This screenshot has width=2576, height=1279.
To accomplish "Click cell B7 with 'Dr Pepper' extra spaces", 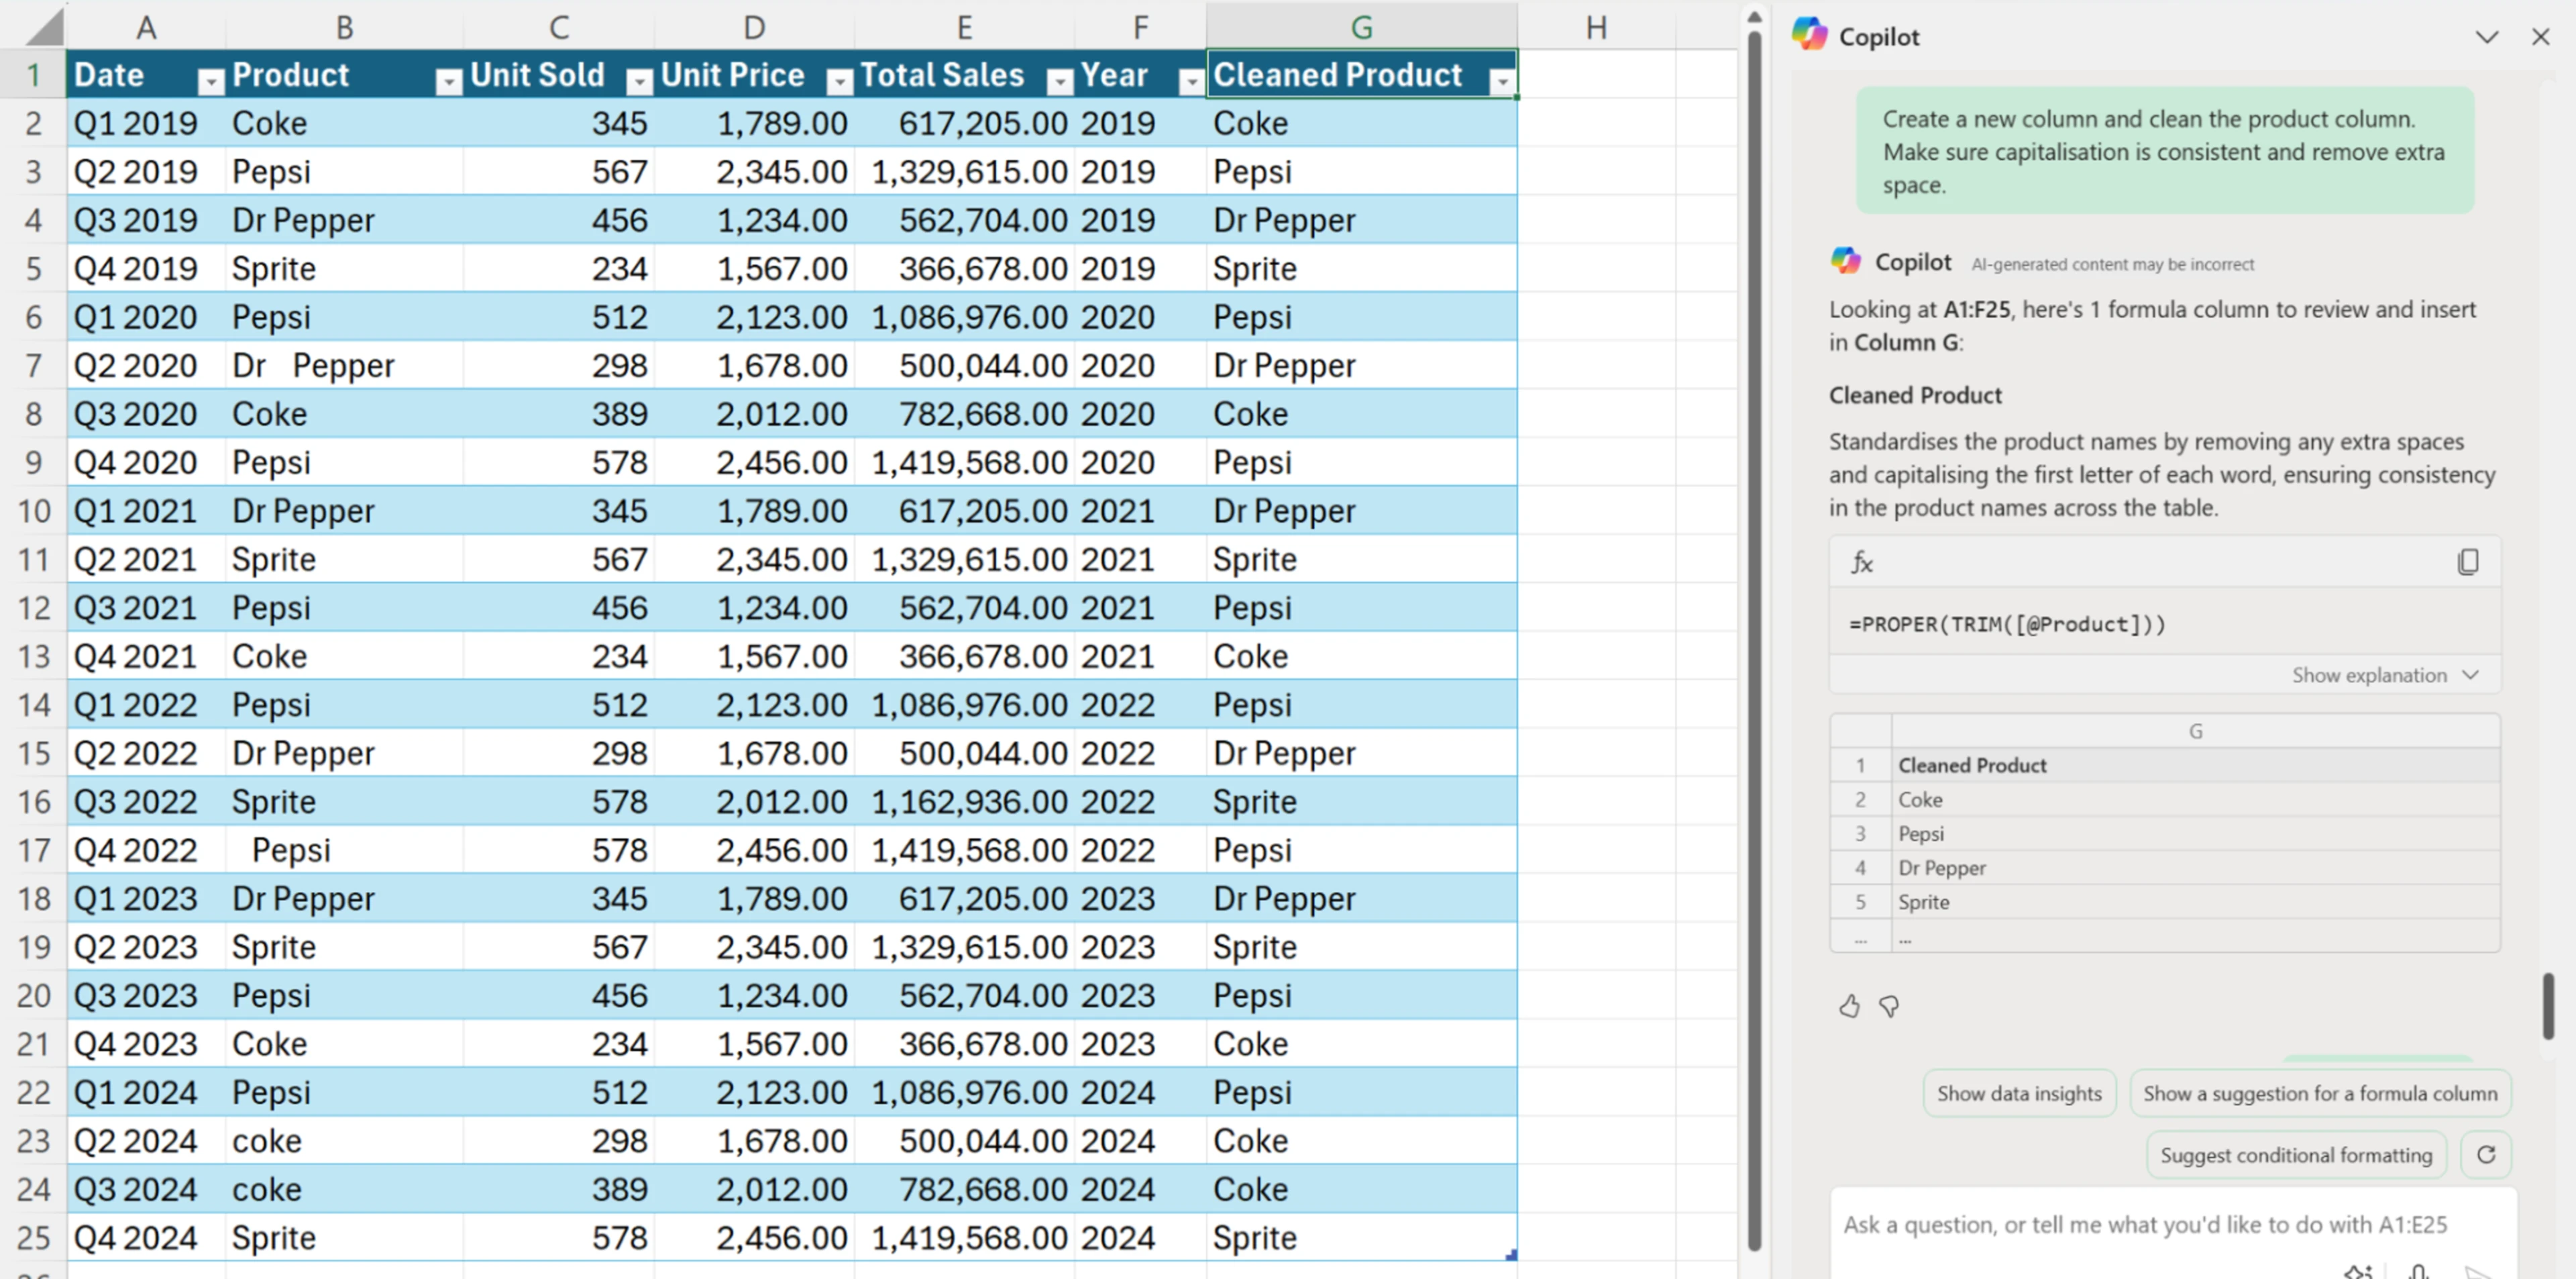I will click(x=344, y=365).
